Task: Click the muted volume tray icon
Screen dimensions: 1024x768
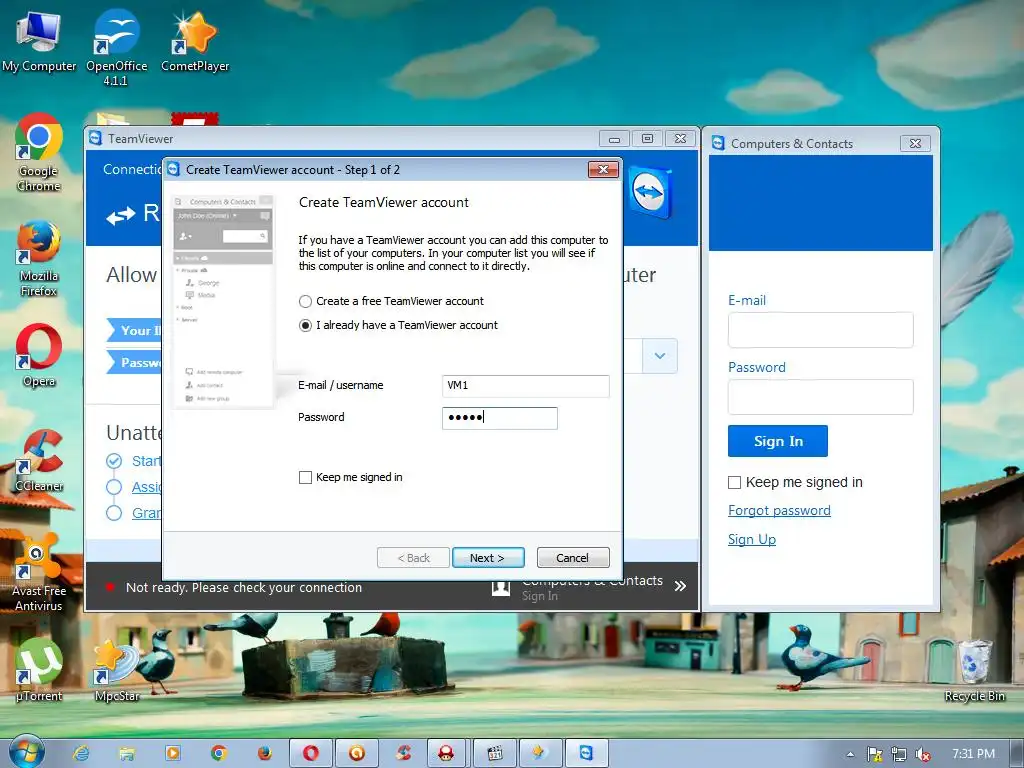Action: pyautogui.click(x=922, y=754)
